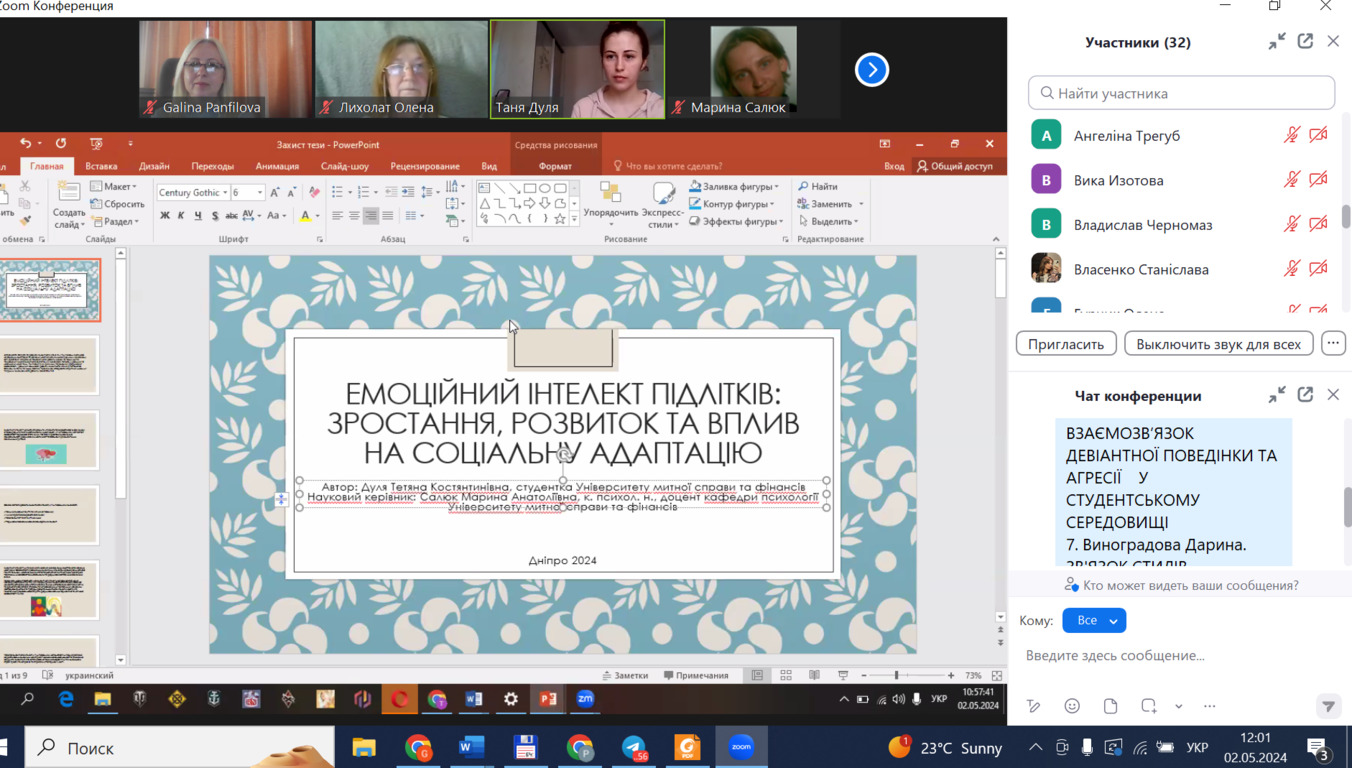Click Кто может видеть ваши сообщения link
The width and height of the screenshot is (1352, 768).
tap(1191, 585)
